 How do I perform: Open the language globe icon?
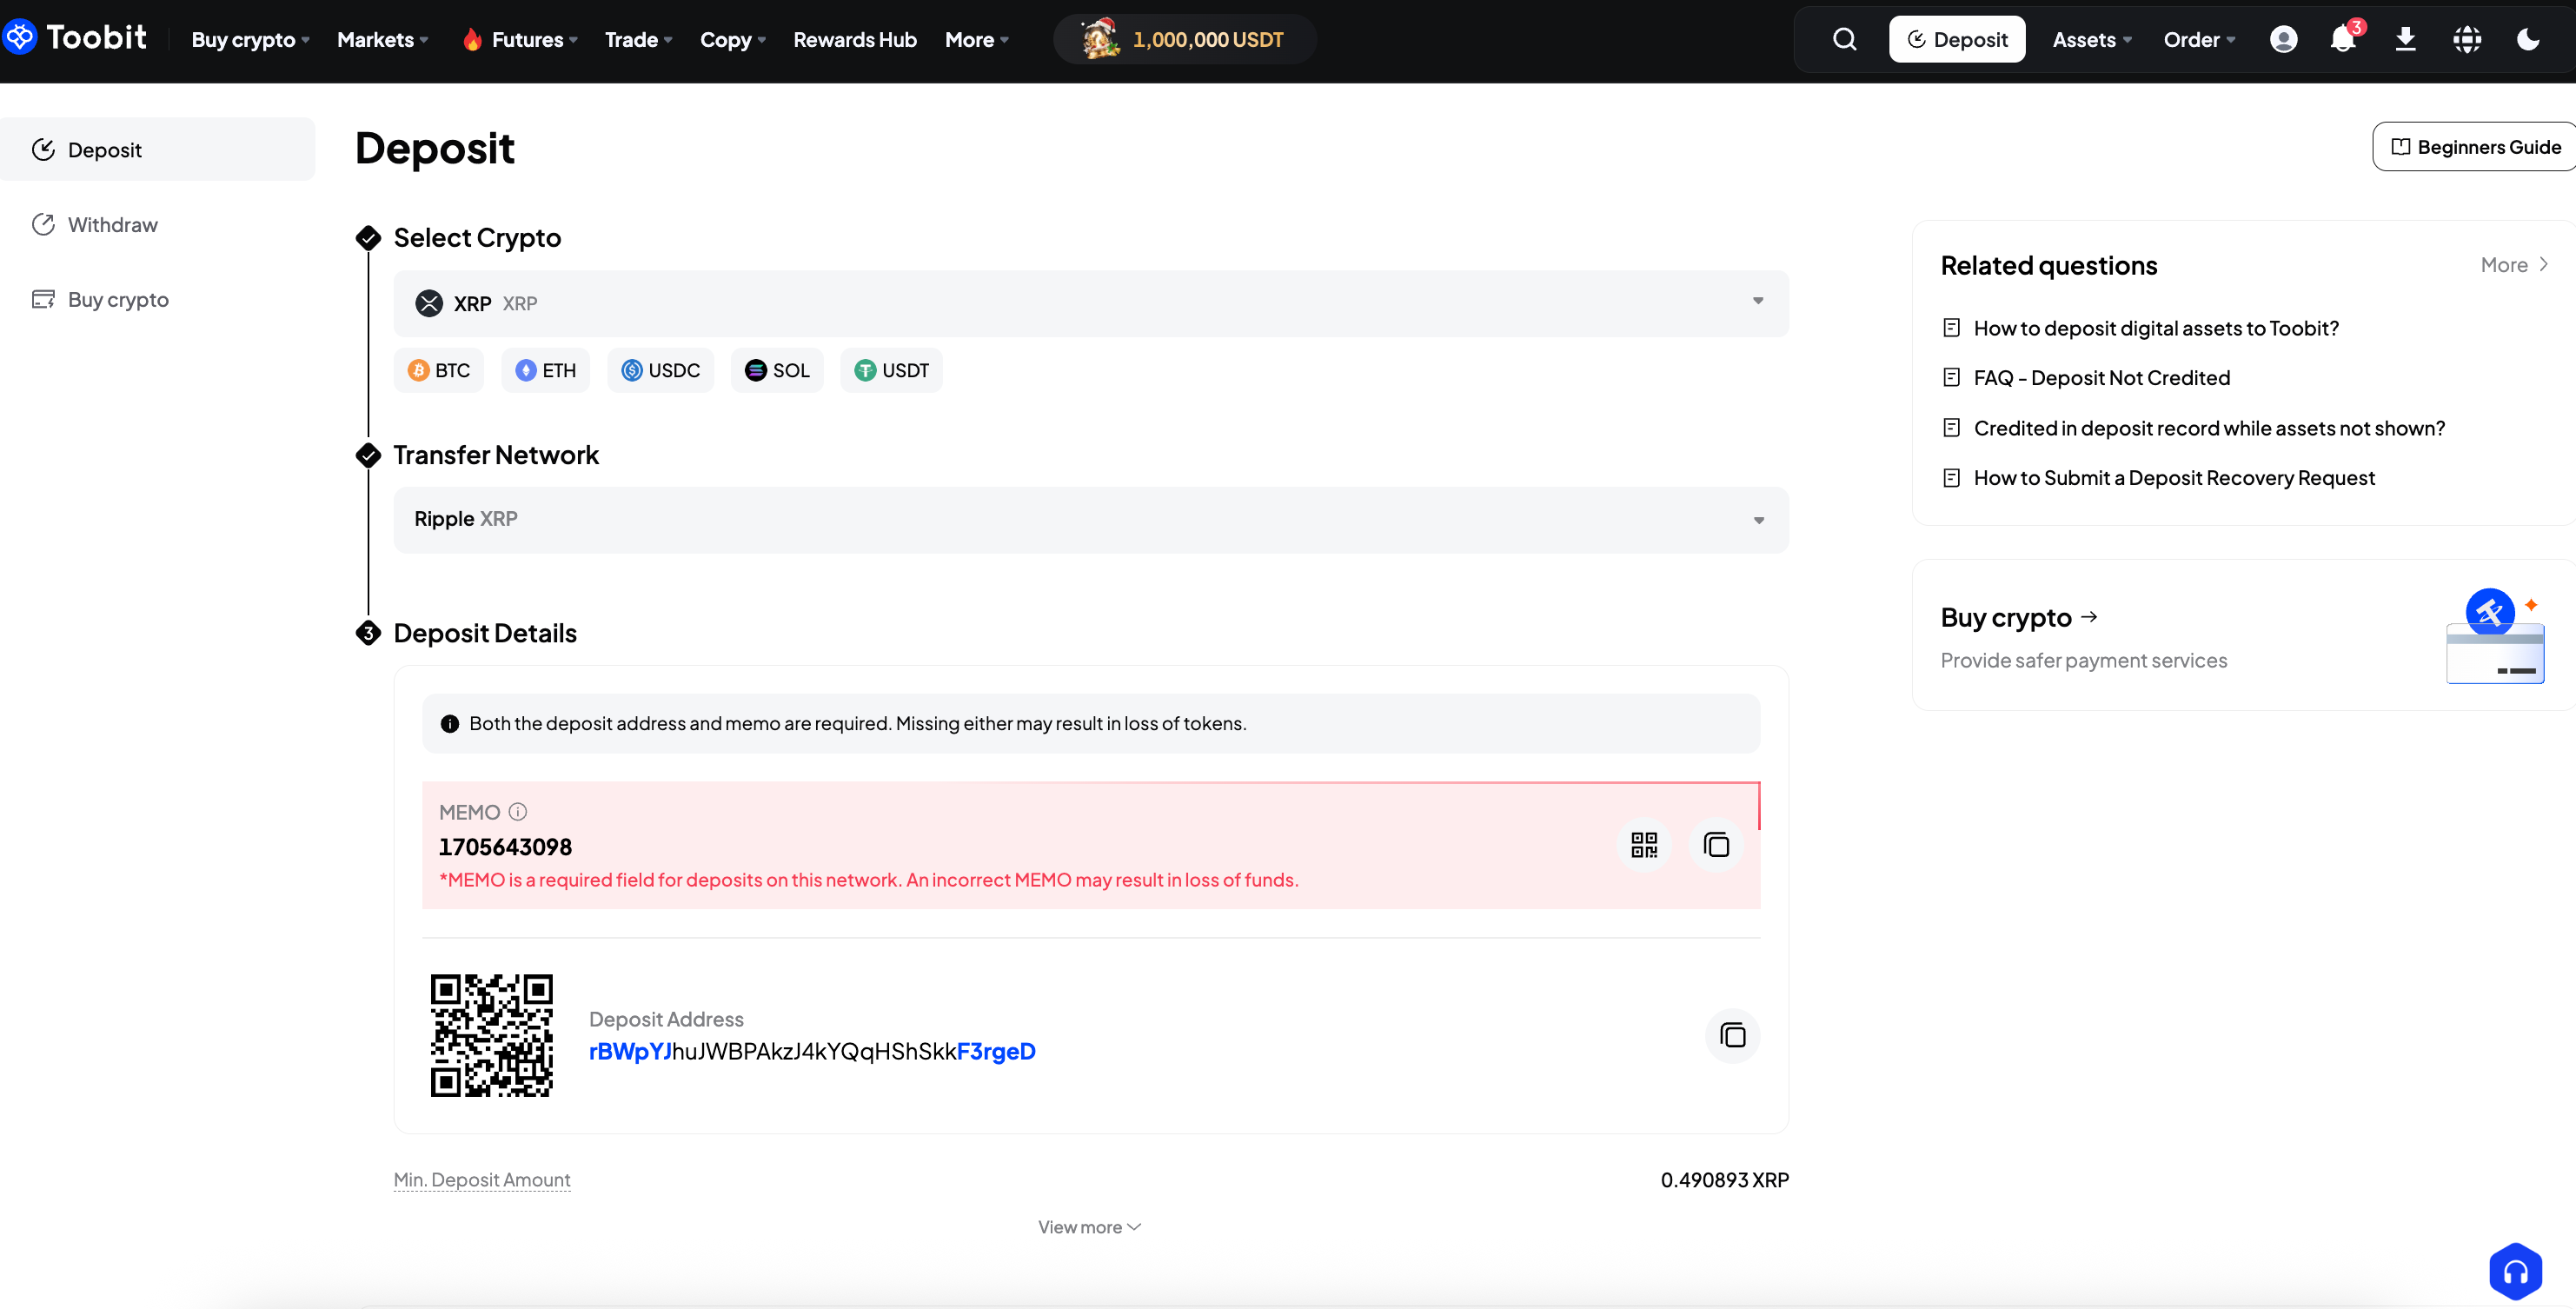tap(2467, 39)
